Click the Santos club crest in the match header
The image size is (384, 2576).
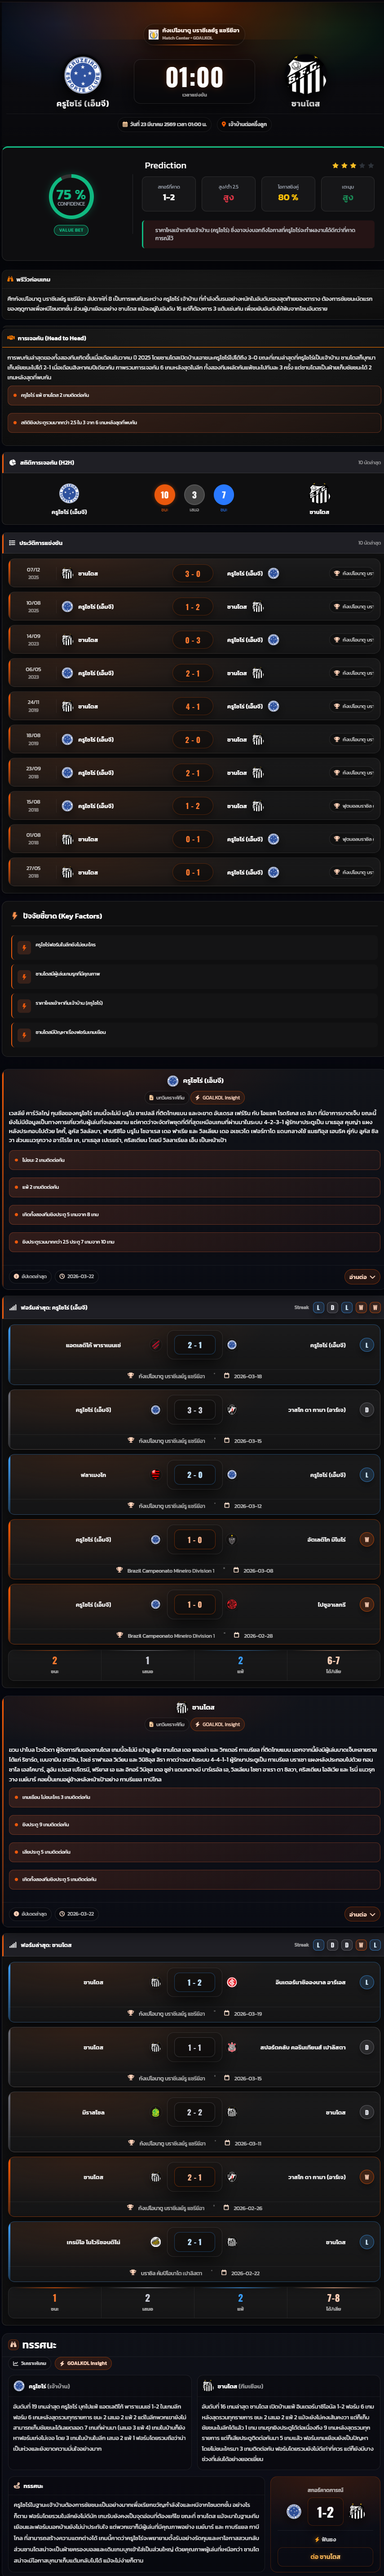point(305,75)
